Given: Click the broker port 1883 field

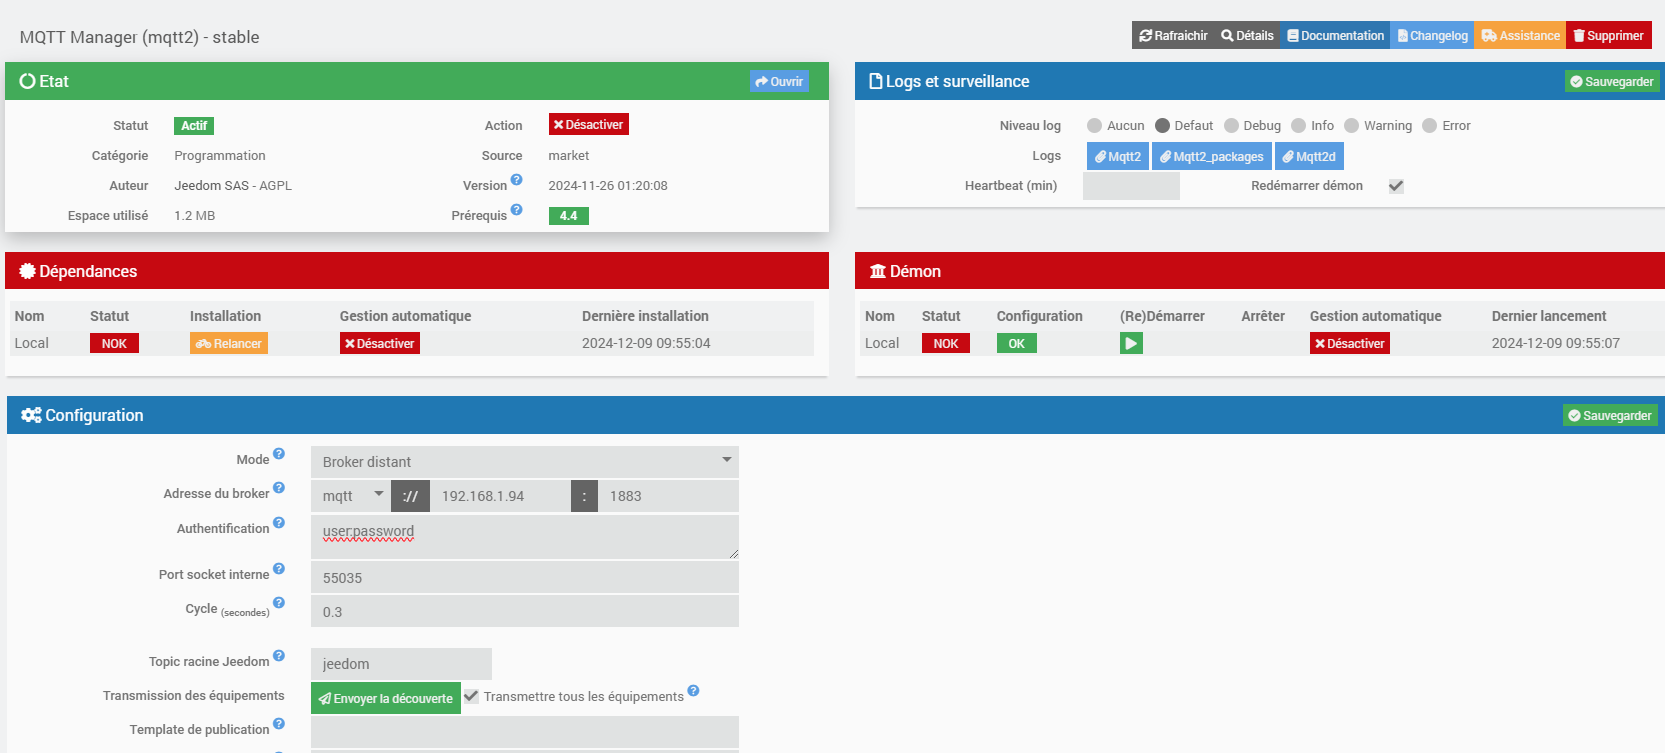Looking at the screenshot, I should click(x=668, y=496).
